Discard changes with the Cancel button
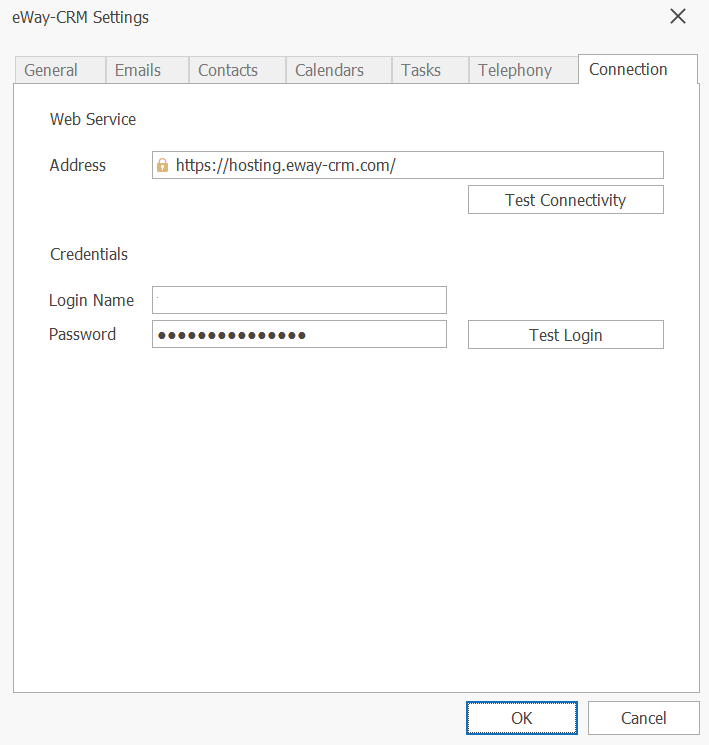Image resolution: width=709 pixels, height=745 pixels. coord(643,718)
